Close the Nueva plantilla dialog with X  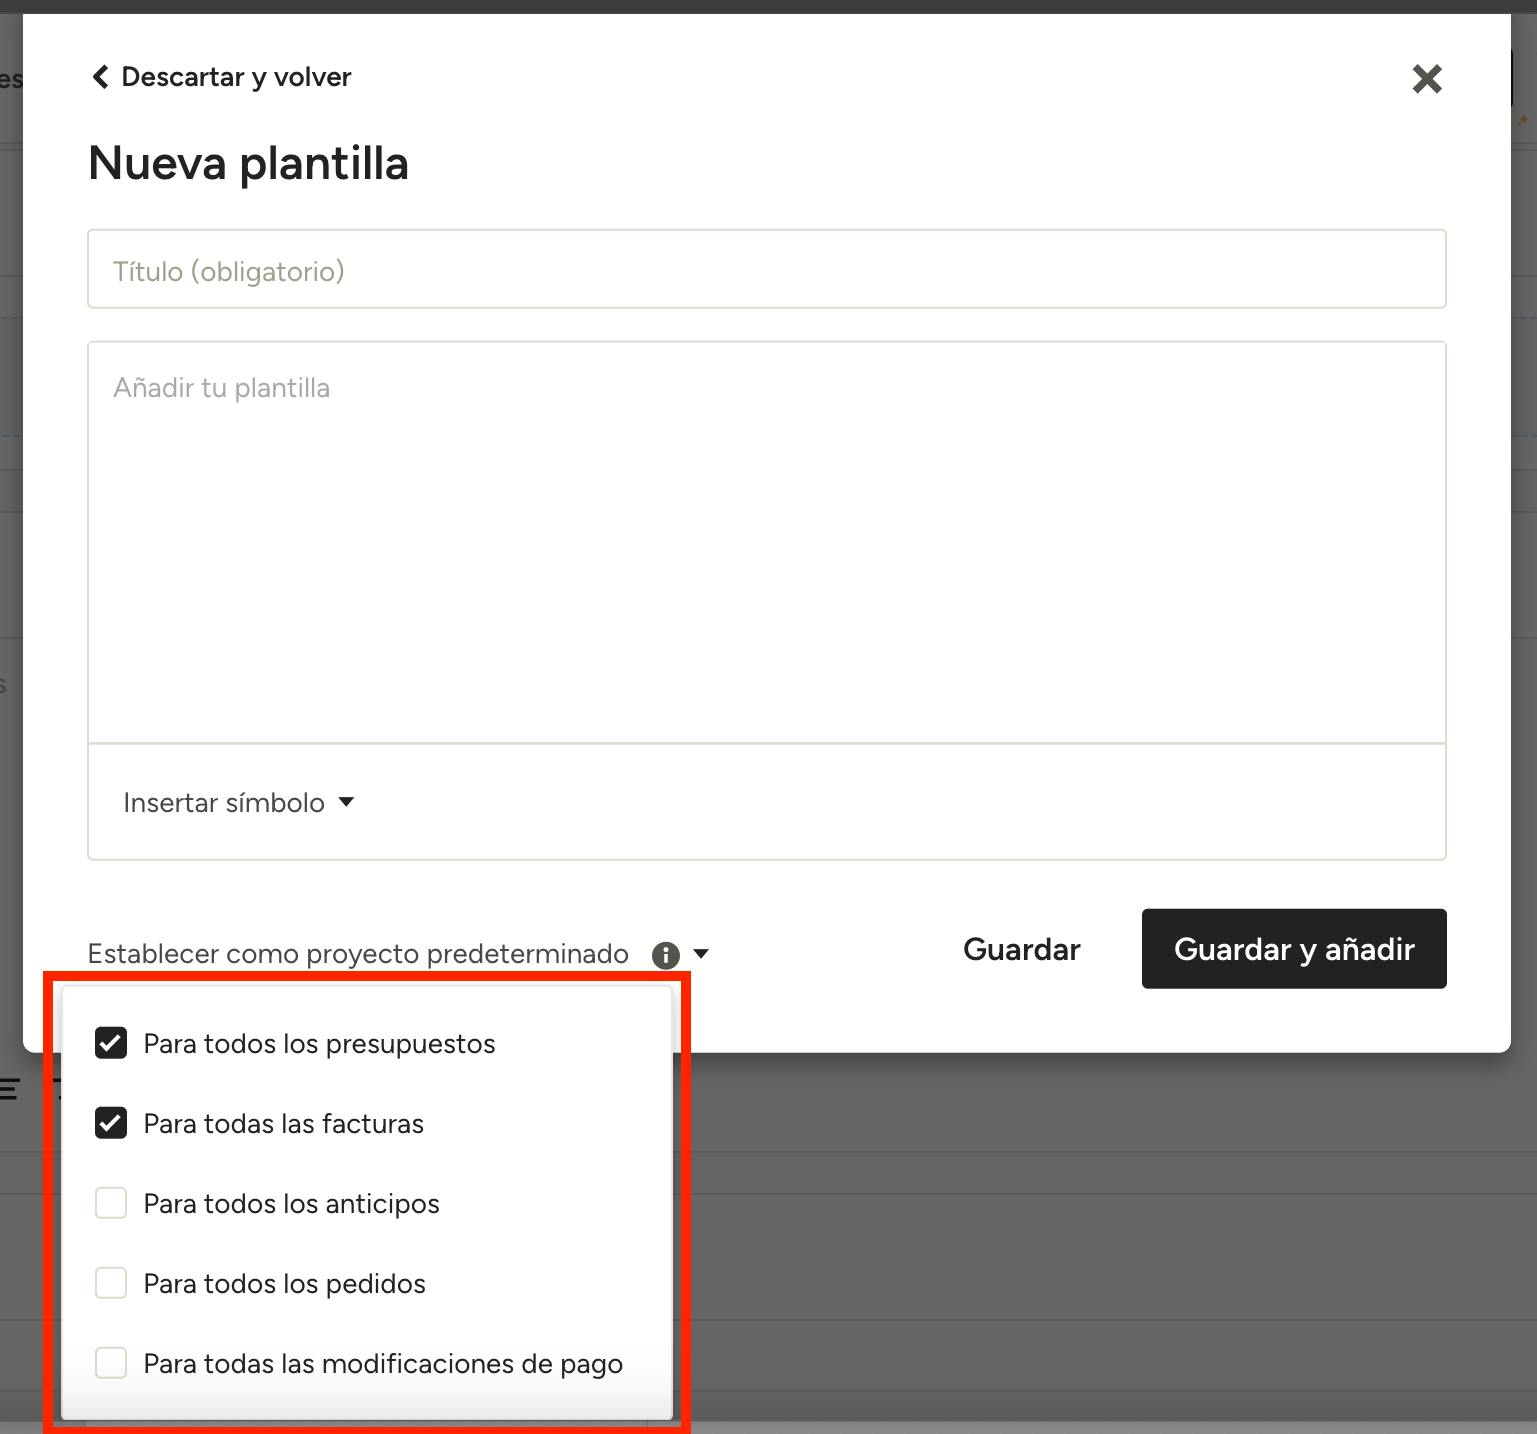click(x=1427, y=79)
